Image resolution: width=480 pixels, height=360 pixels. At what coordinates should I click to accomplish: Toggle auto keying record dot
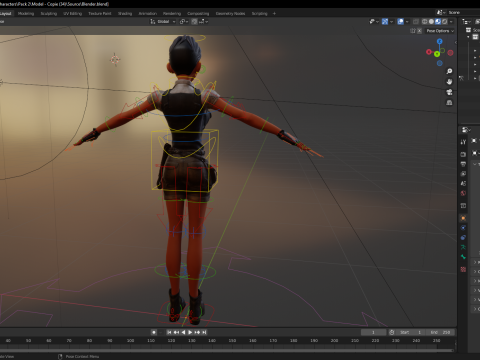[x=154, y=332]
